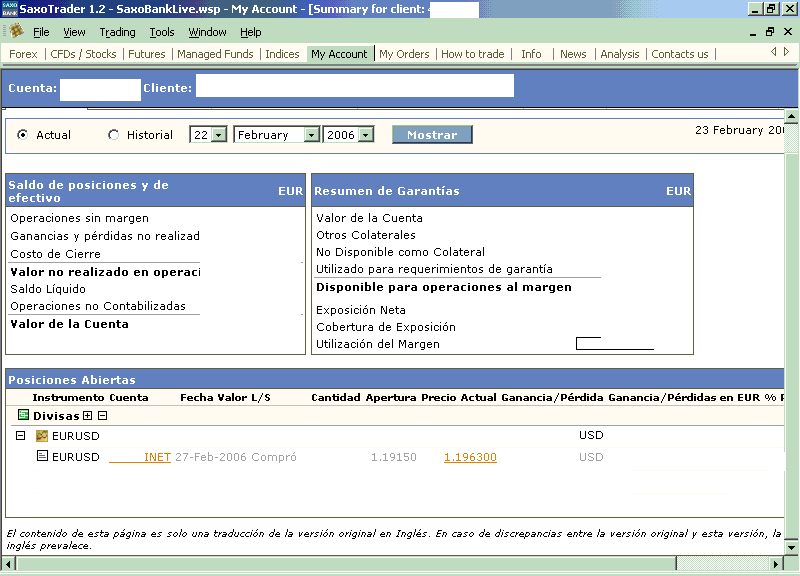This screenshot has width=800, height=576.
Task: Click the Precio Actual column header
Action: [459, 397]
